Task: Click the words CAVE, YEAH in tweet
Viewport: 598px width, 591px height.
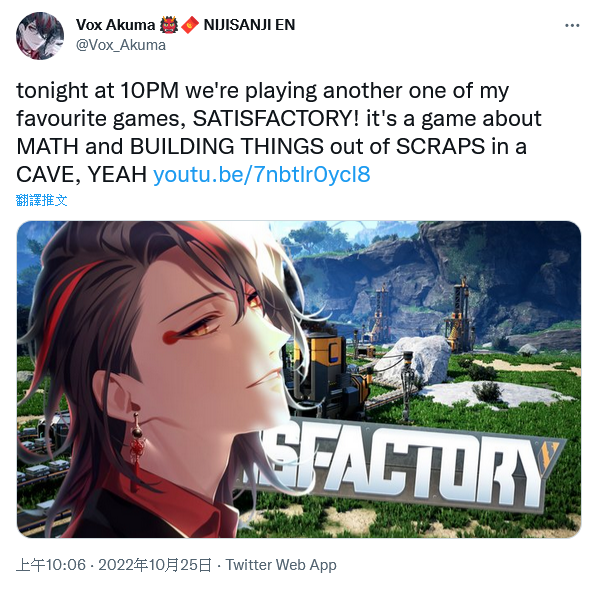Action: click(x=81, y=175)
